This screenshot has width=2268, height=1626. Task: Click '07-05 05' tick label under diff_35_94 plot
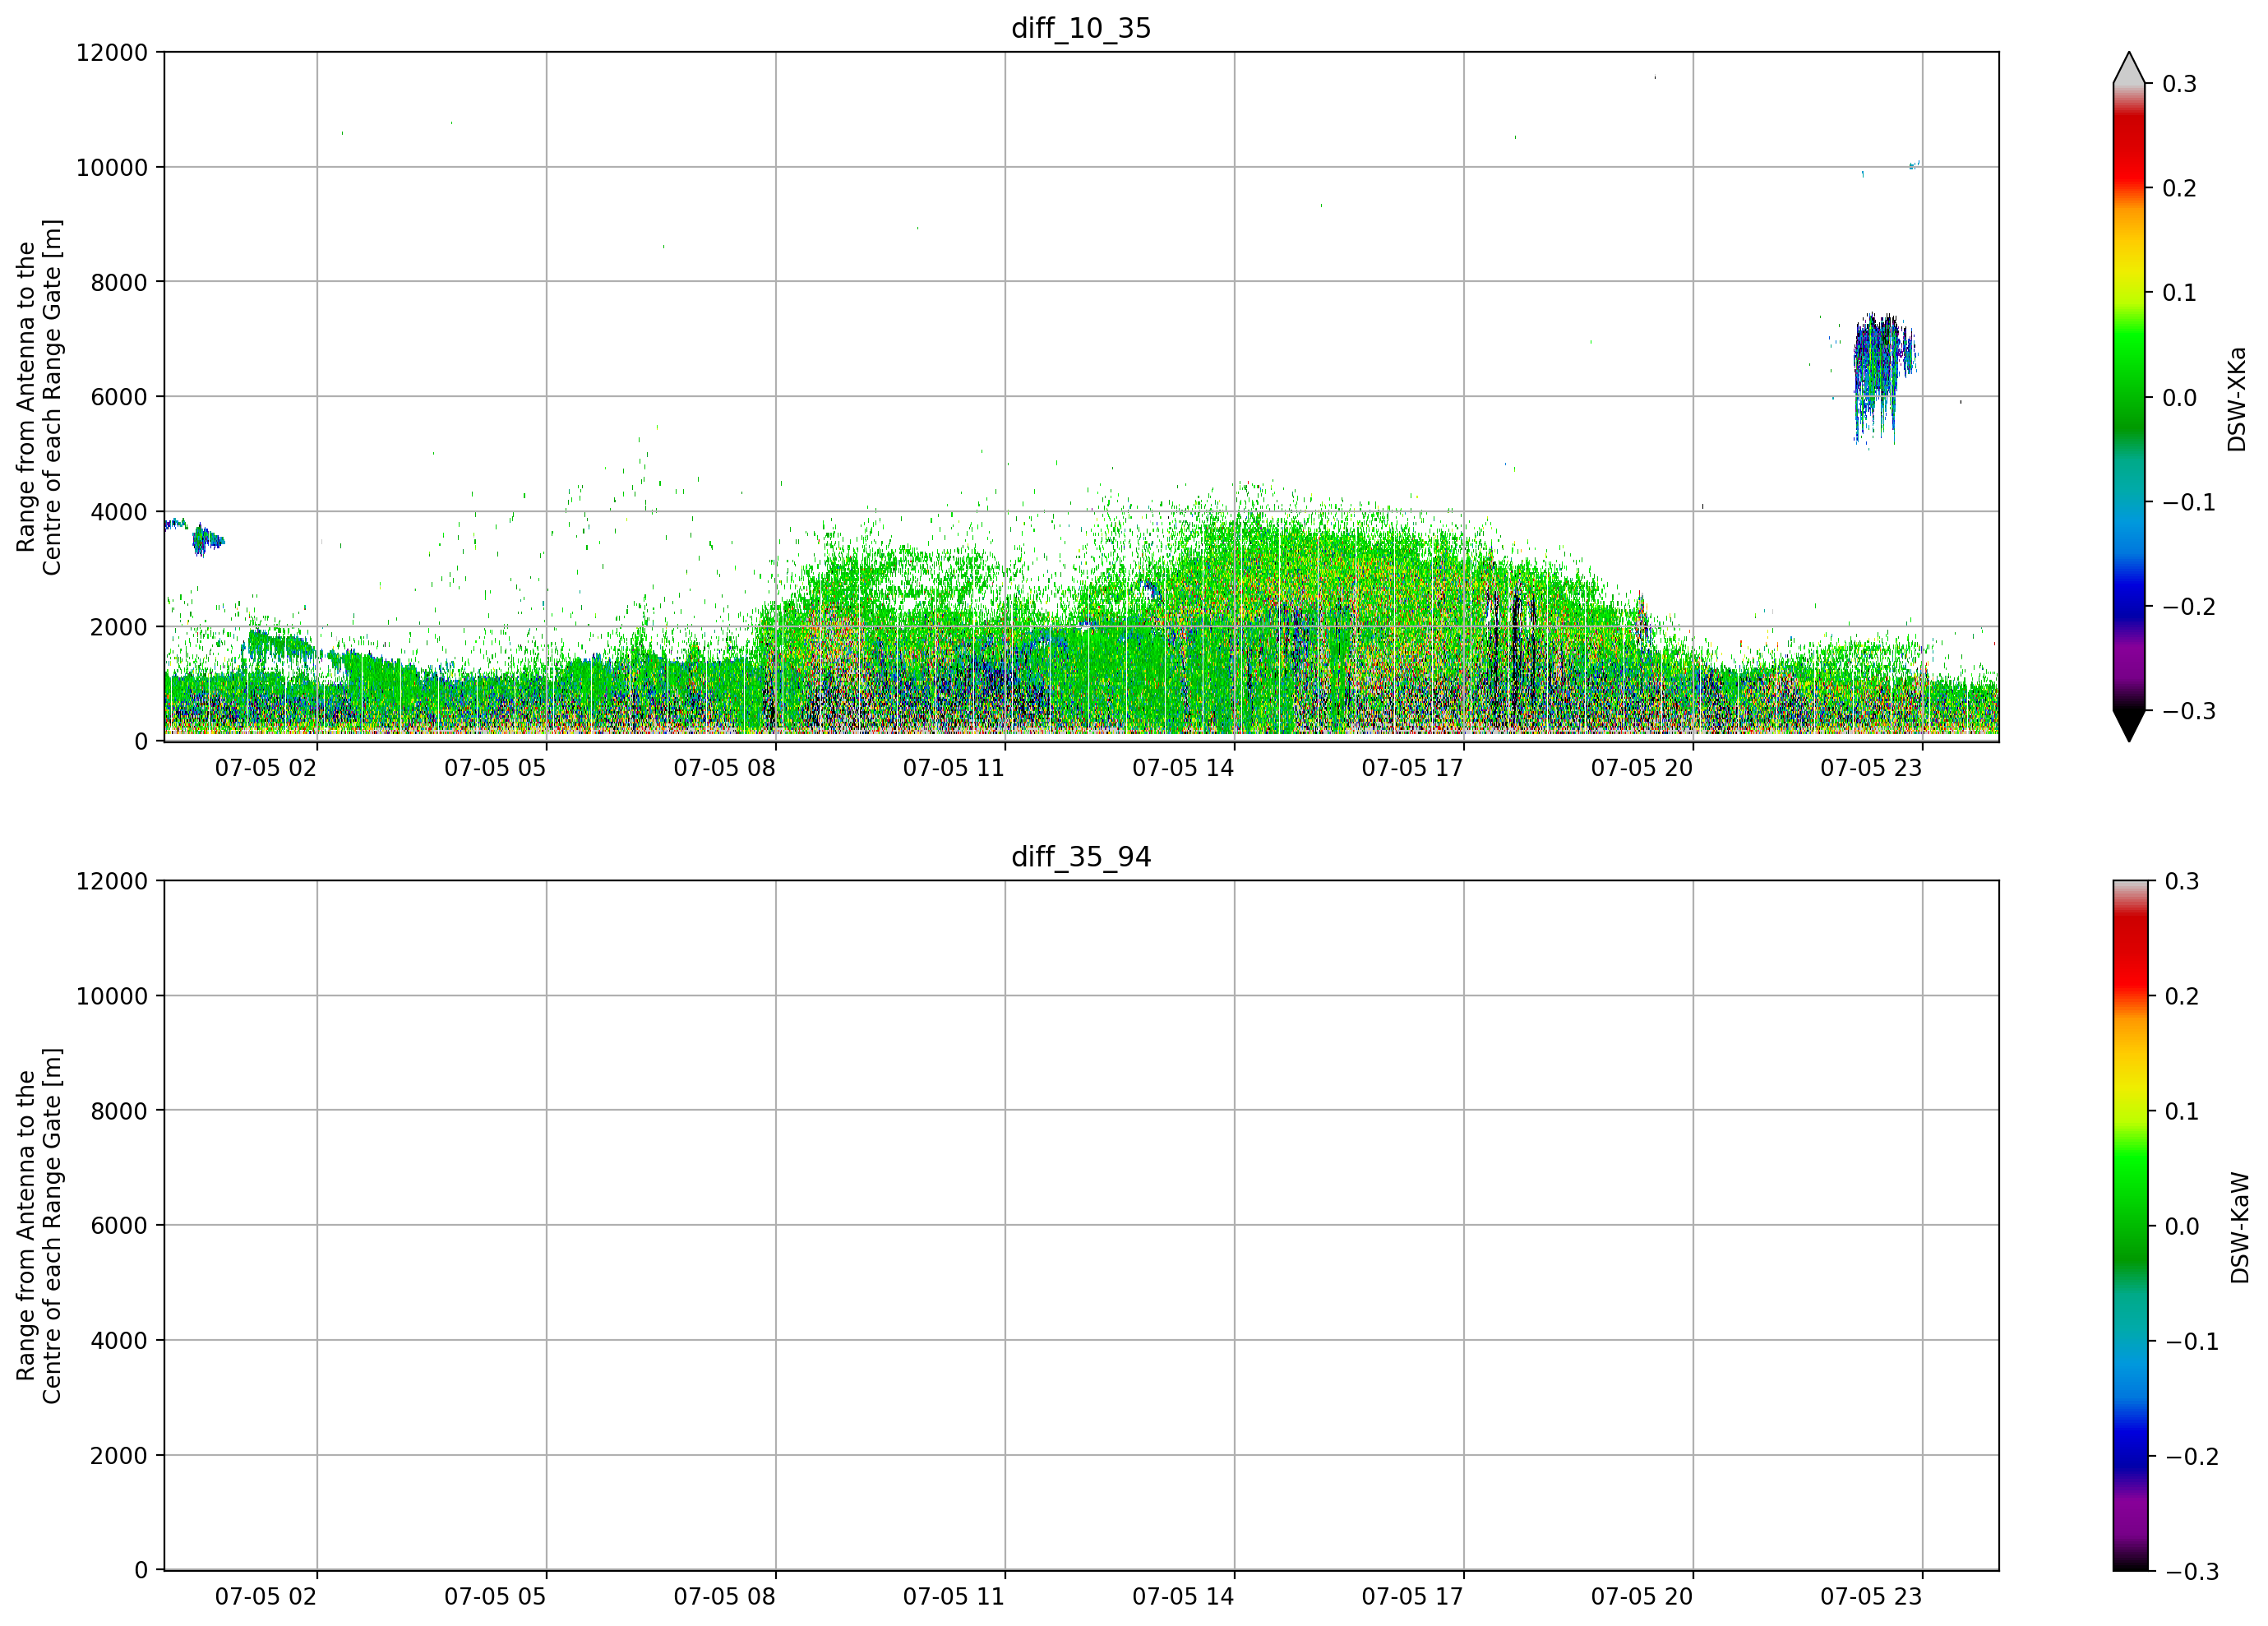pyautogui.click(x=495, y=1597)
